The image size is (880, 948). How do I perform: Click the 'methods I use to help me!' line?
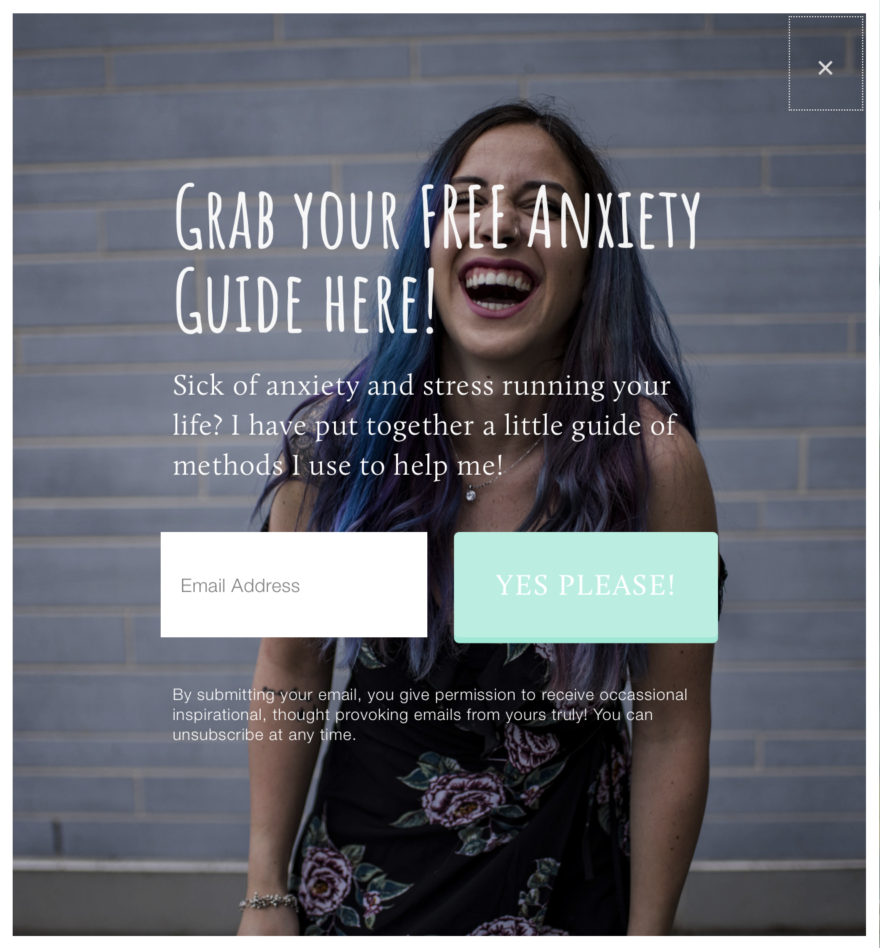(x=338, y=466)
